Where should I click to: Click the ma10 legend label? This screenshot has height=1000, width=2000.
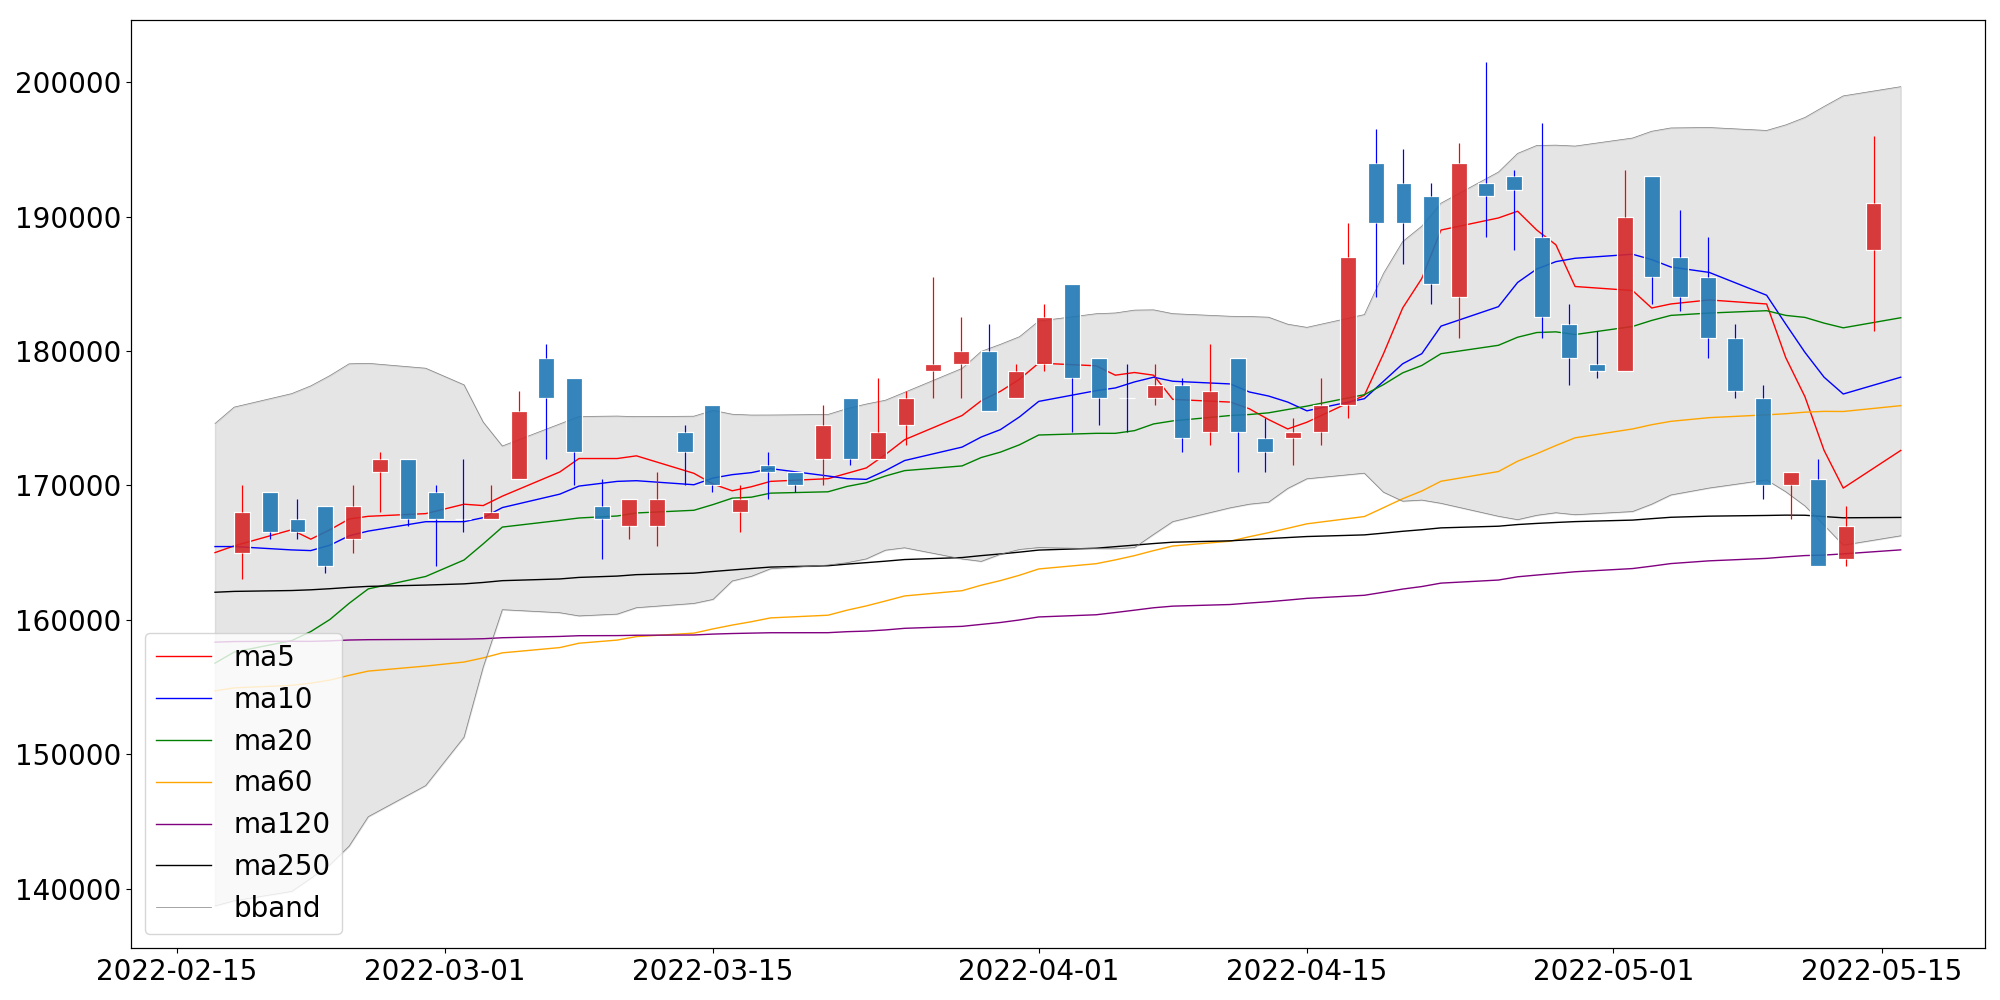273,699
